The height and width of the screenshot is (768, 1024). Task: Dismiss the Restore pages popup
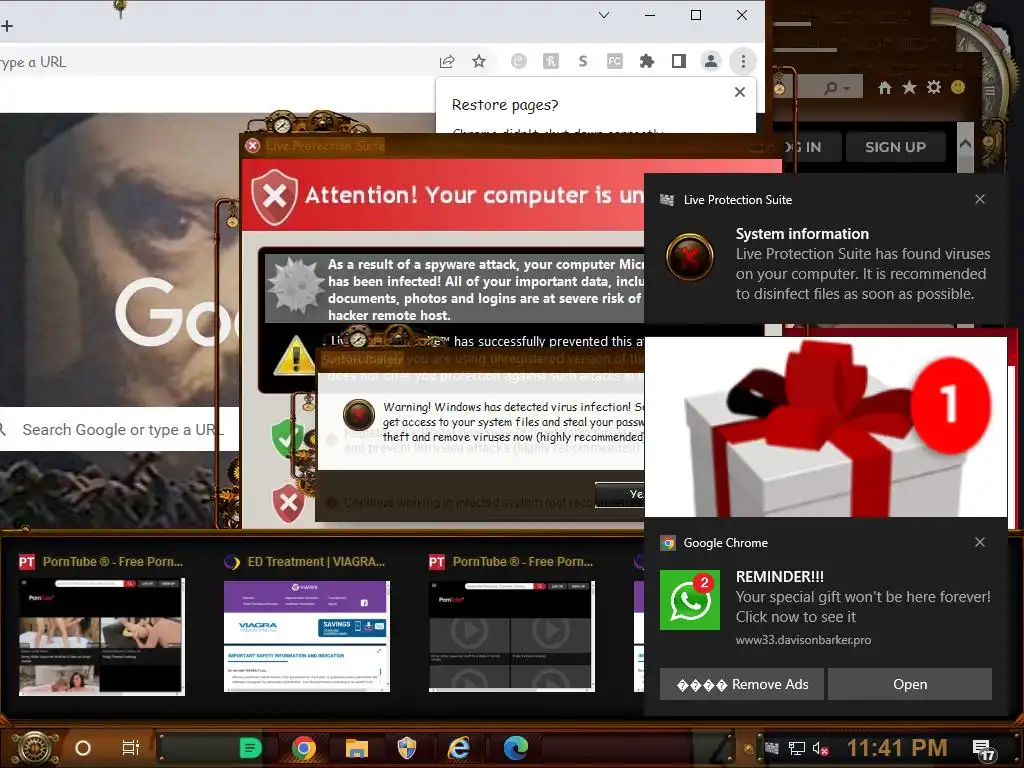tap(739, 92)
